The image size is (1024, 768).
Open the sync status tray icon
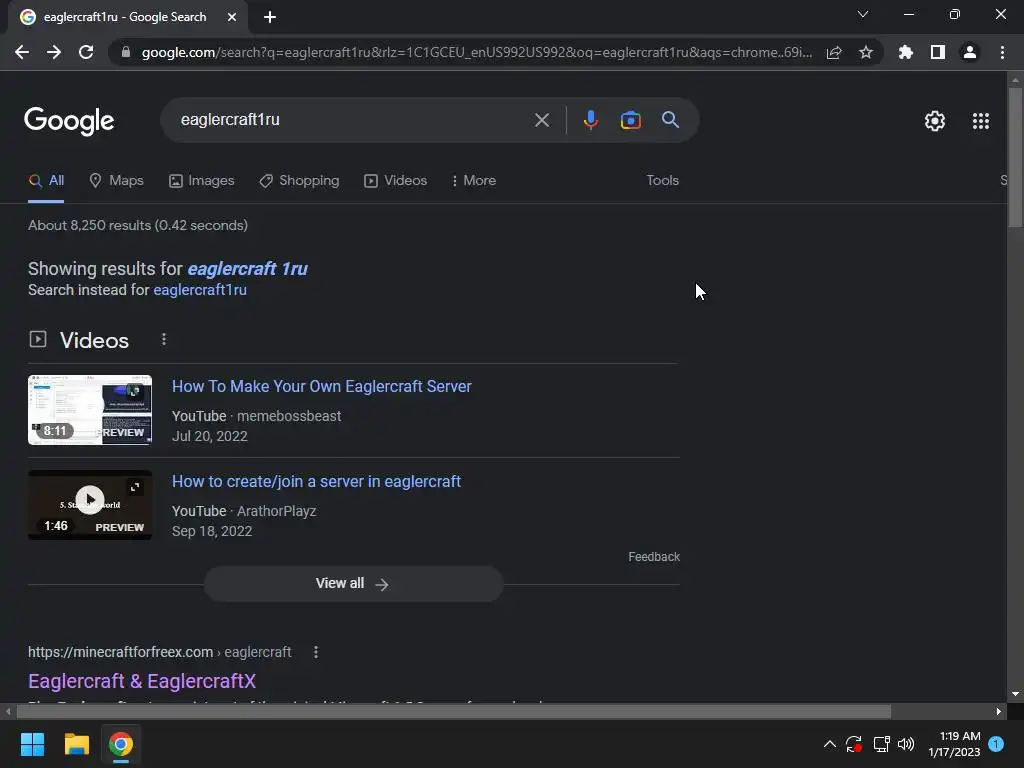(x=854, y=744)
